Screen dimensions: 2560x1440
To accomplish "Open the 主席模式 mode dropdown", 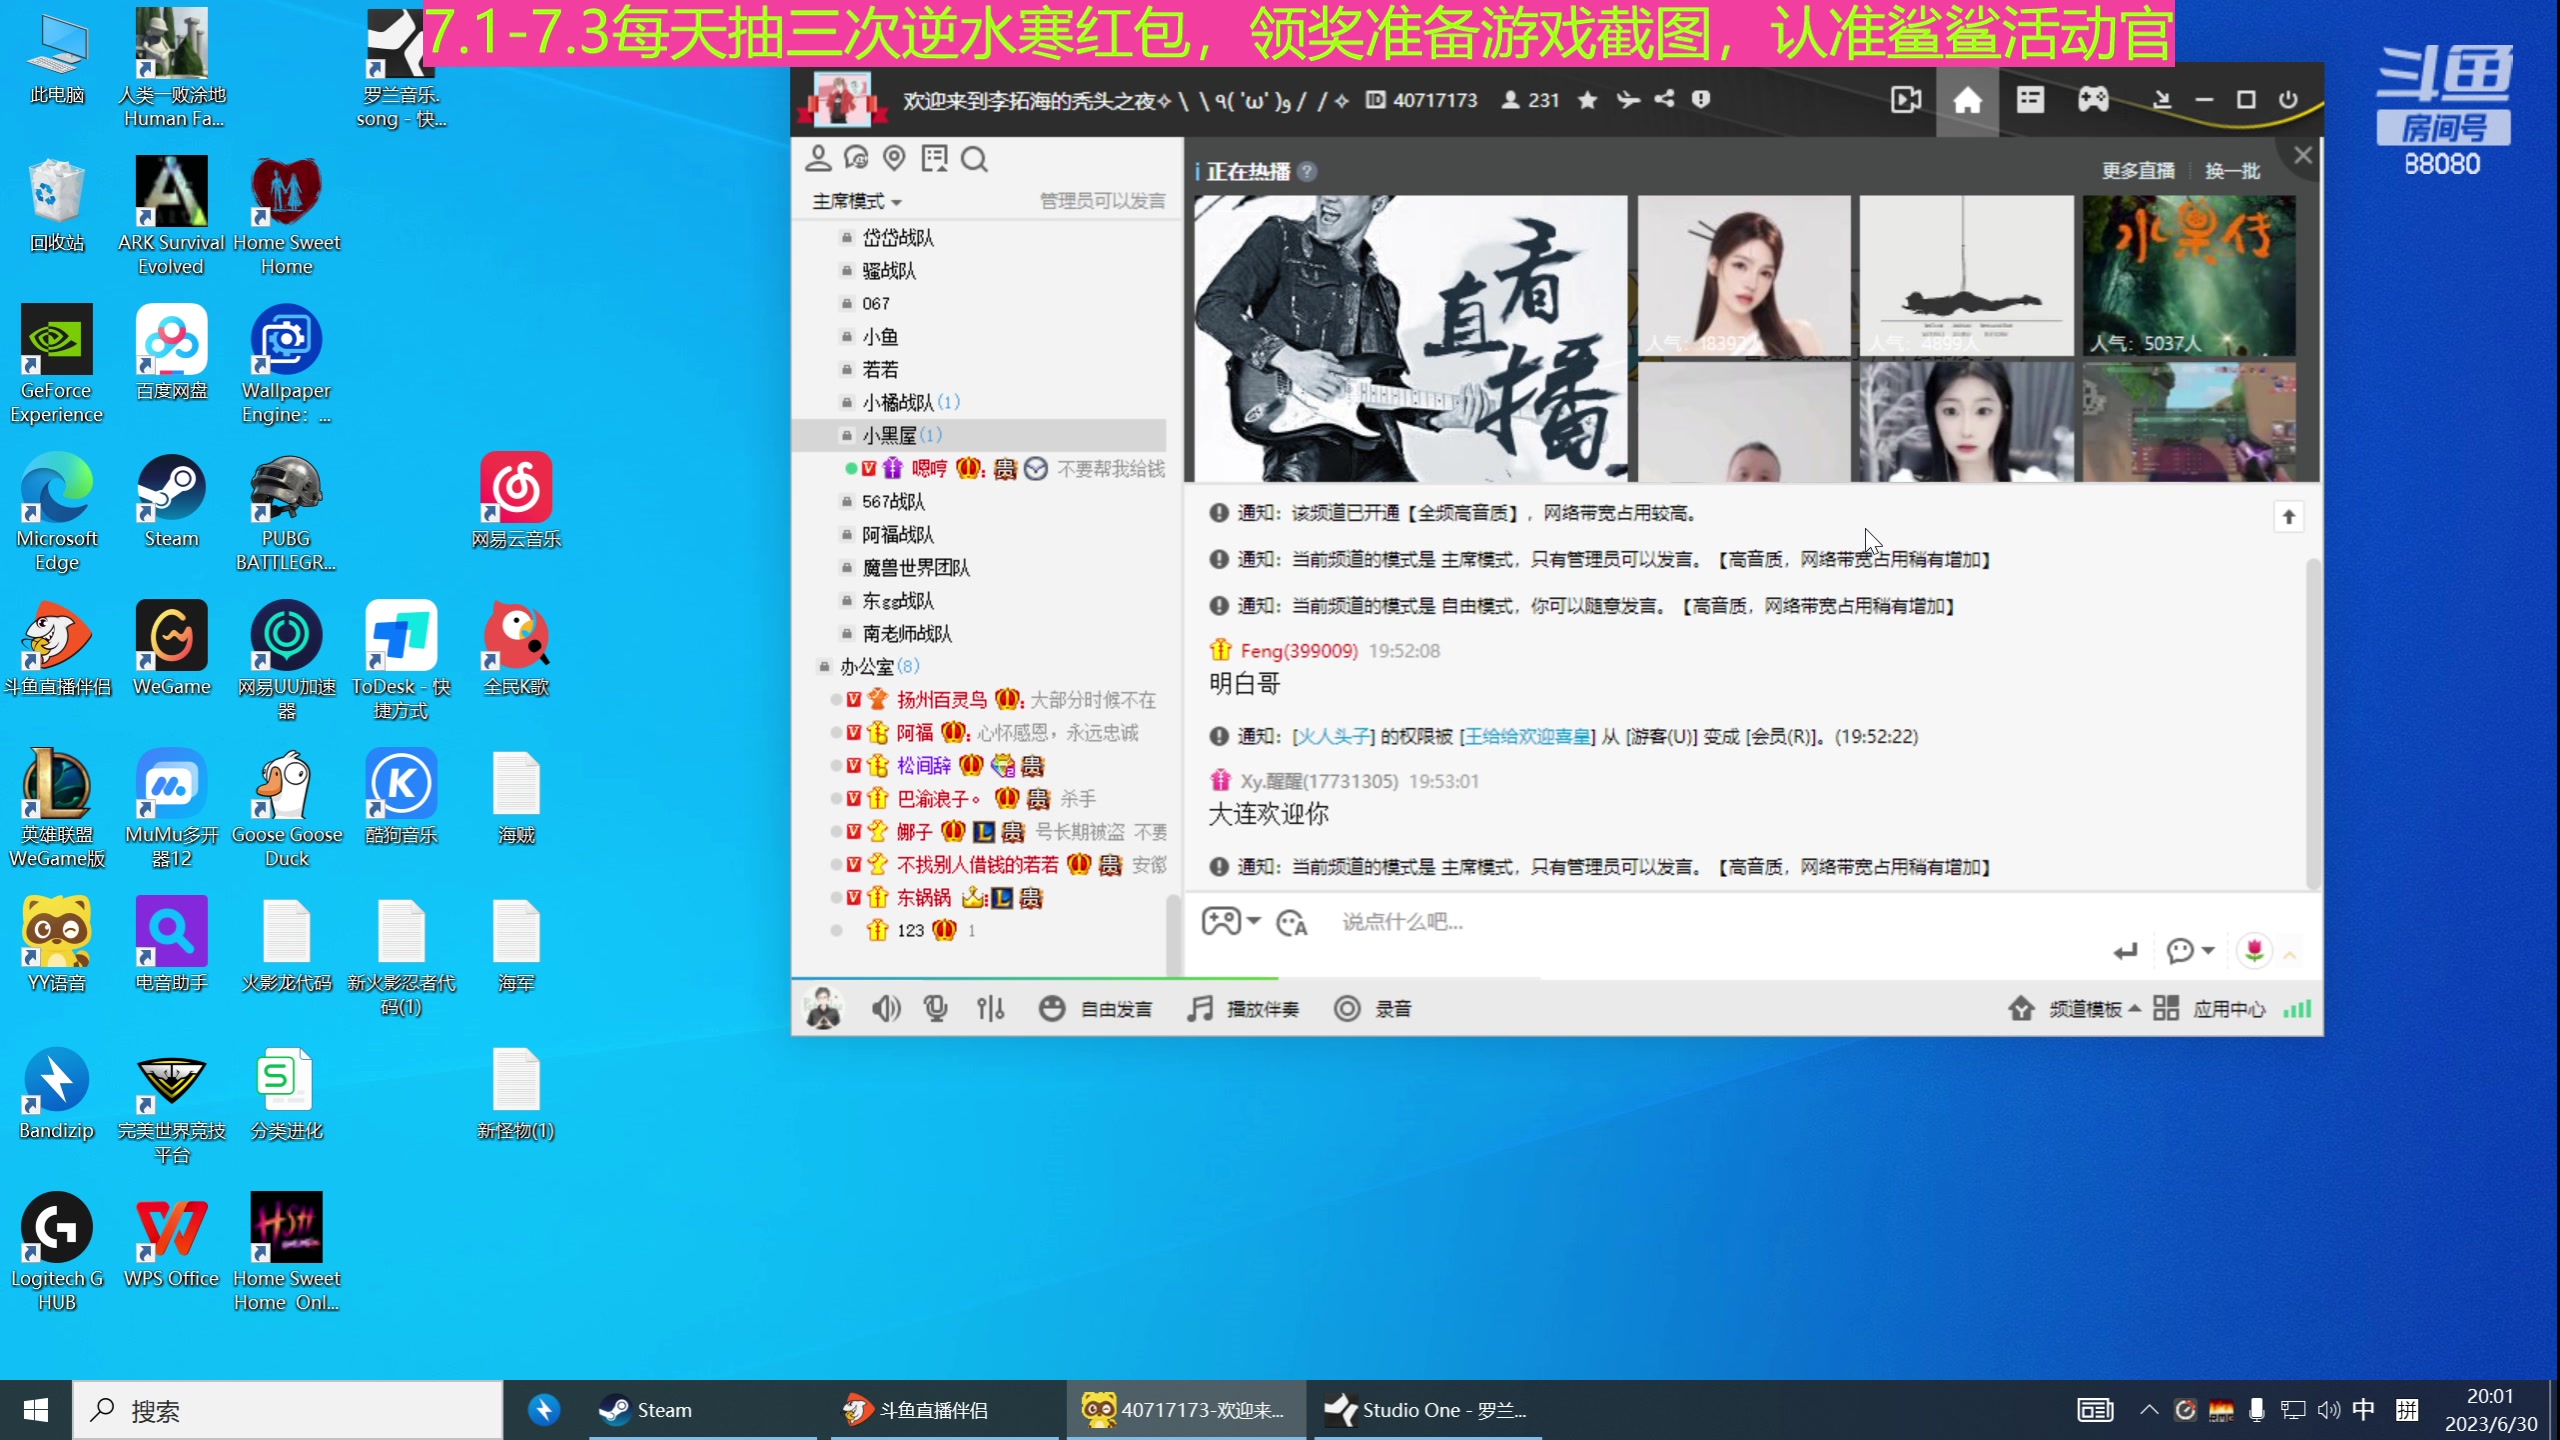I will point(857,200).
